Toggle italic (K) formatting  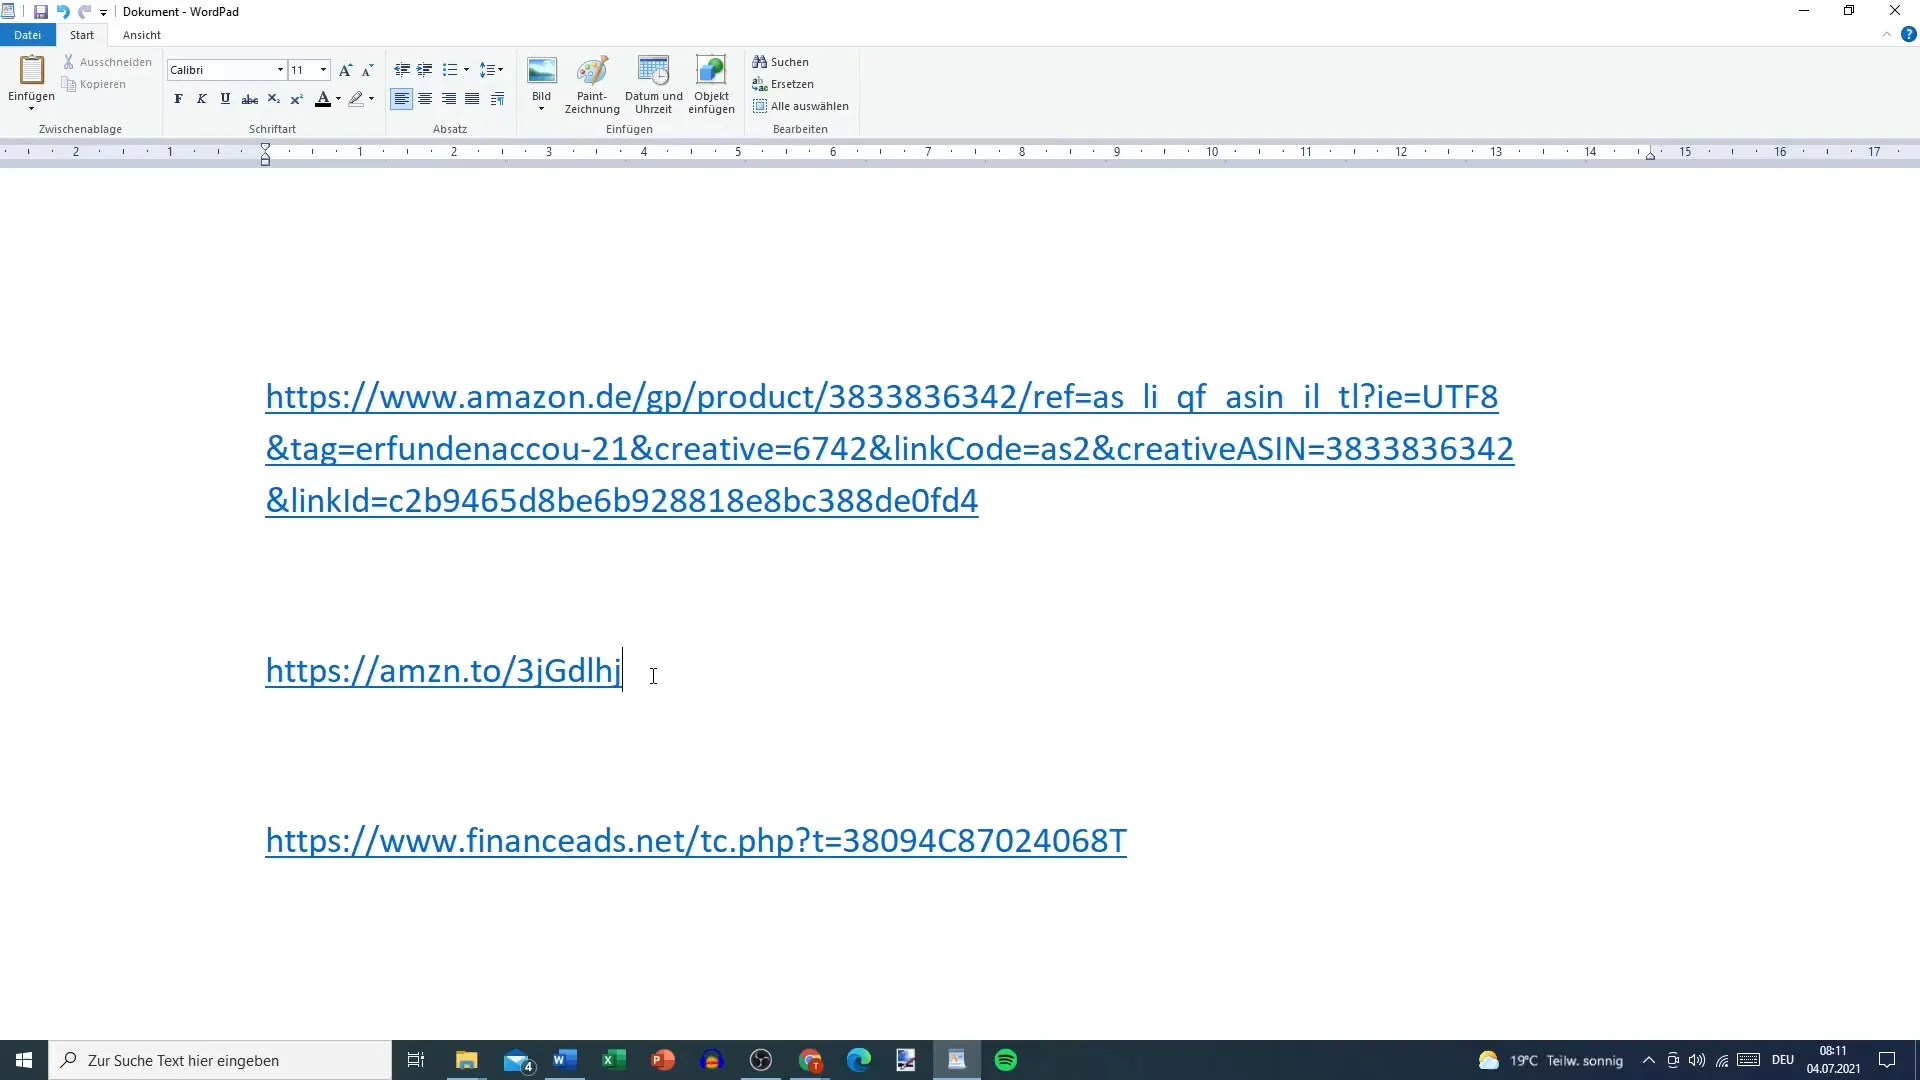click(202, 99)
